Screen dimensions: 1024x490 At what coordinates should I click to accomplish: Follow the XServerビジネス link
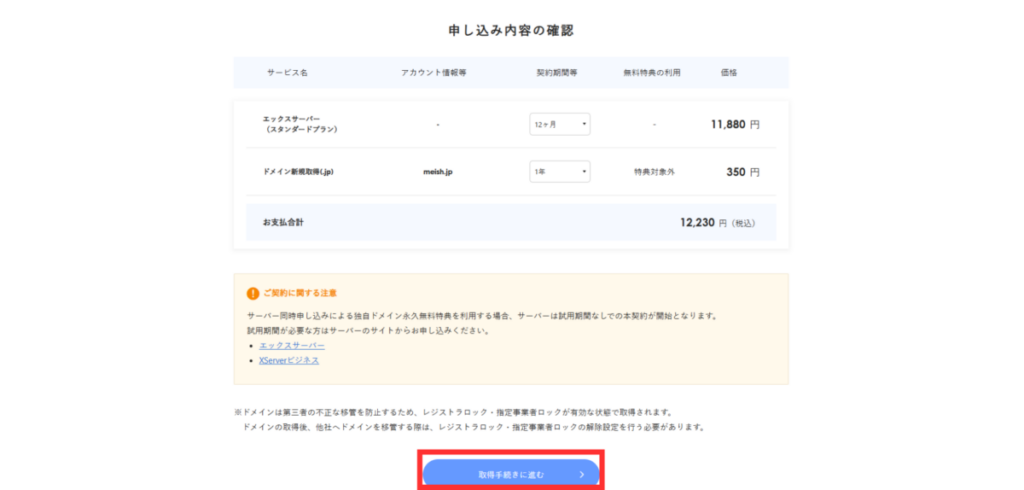pyautogui.click(x=289, y=360)
